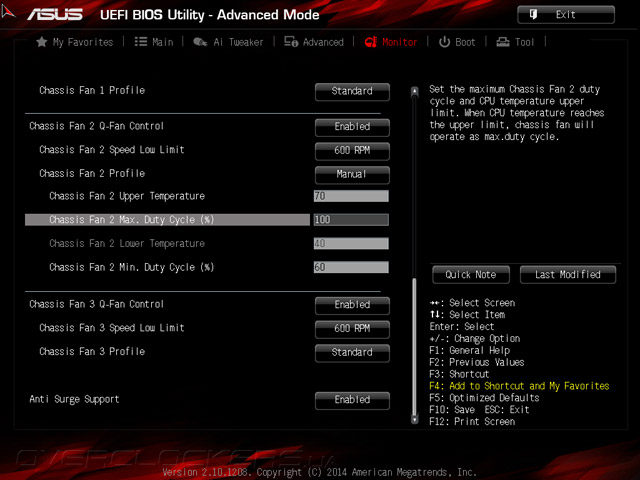640x480 pixels.
Task: Click the scrollbar up arrow
Action: tap(415, 91)
